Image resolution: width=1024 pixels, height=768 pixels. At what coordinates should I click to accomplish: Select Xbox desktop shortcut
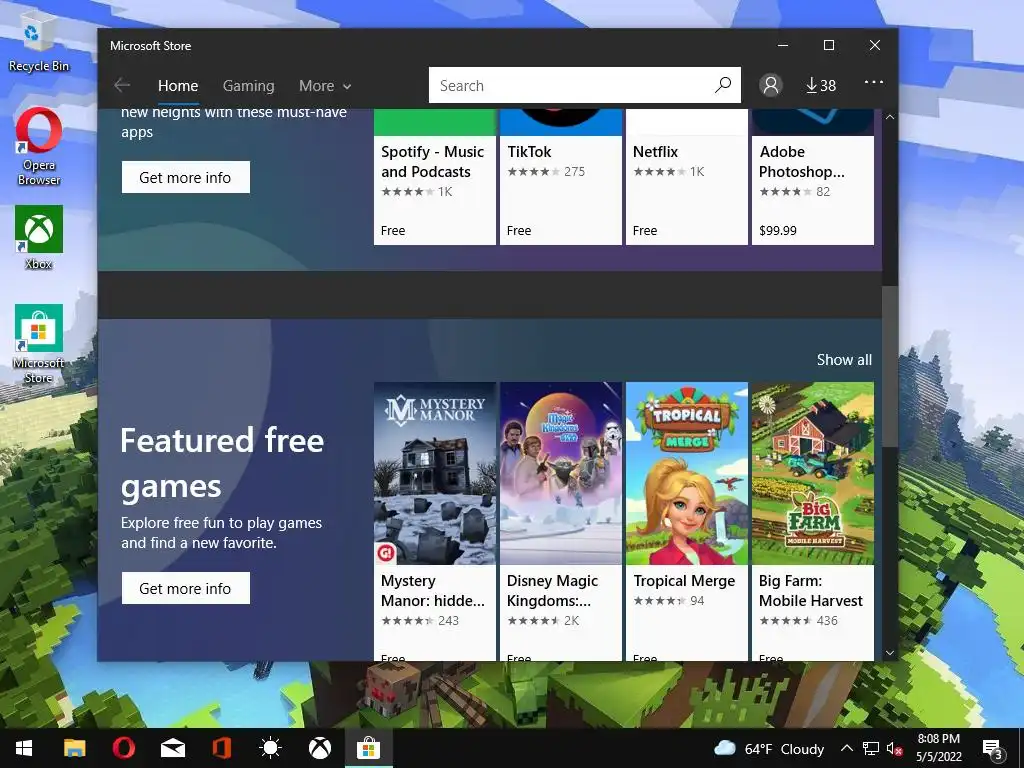[x=39, y=238]
